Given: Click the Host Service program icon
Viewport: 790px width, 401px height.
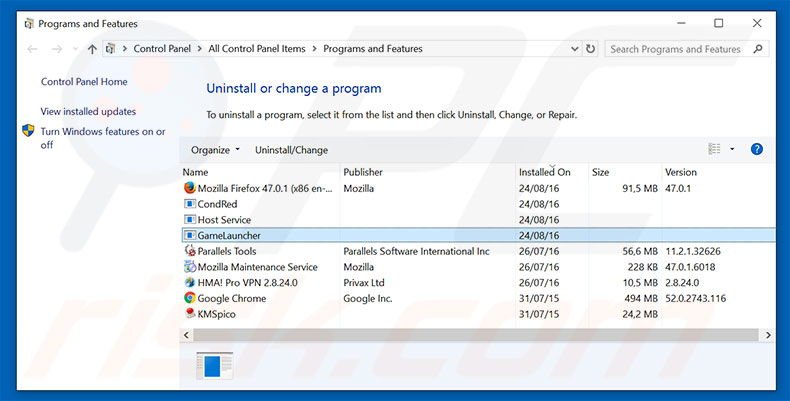Looking at the screenshot, I should click(189, 220).
